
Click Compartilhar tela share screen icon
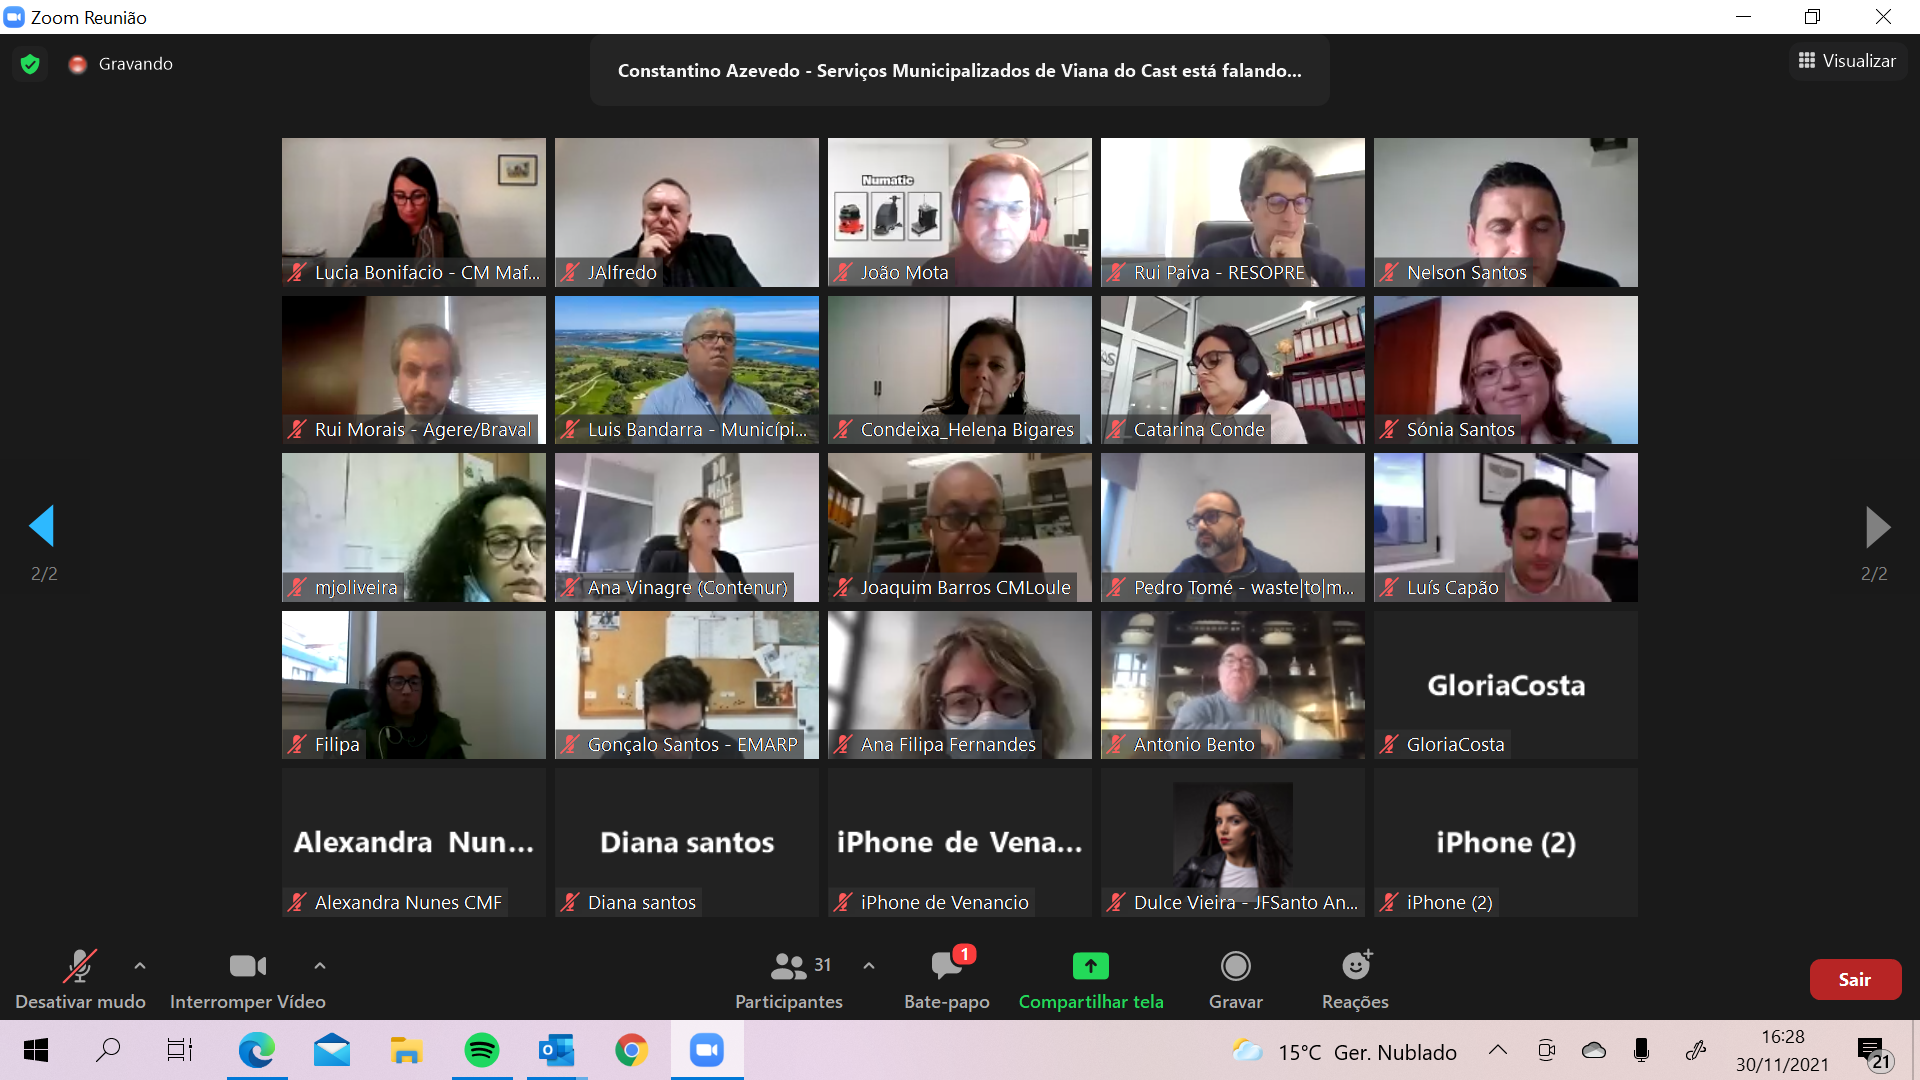(1090, 967)
